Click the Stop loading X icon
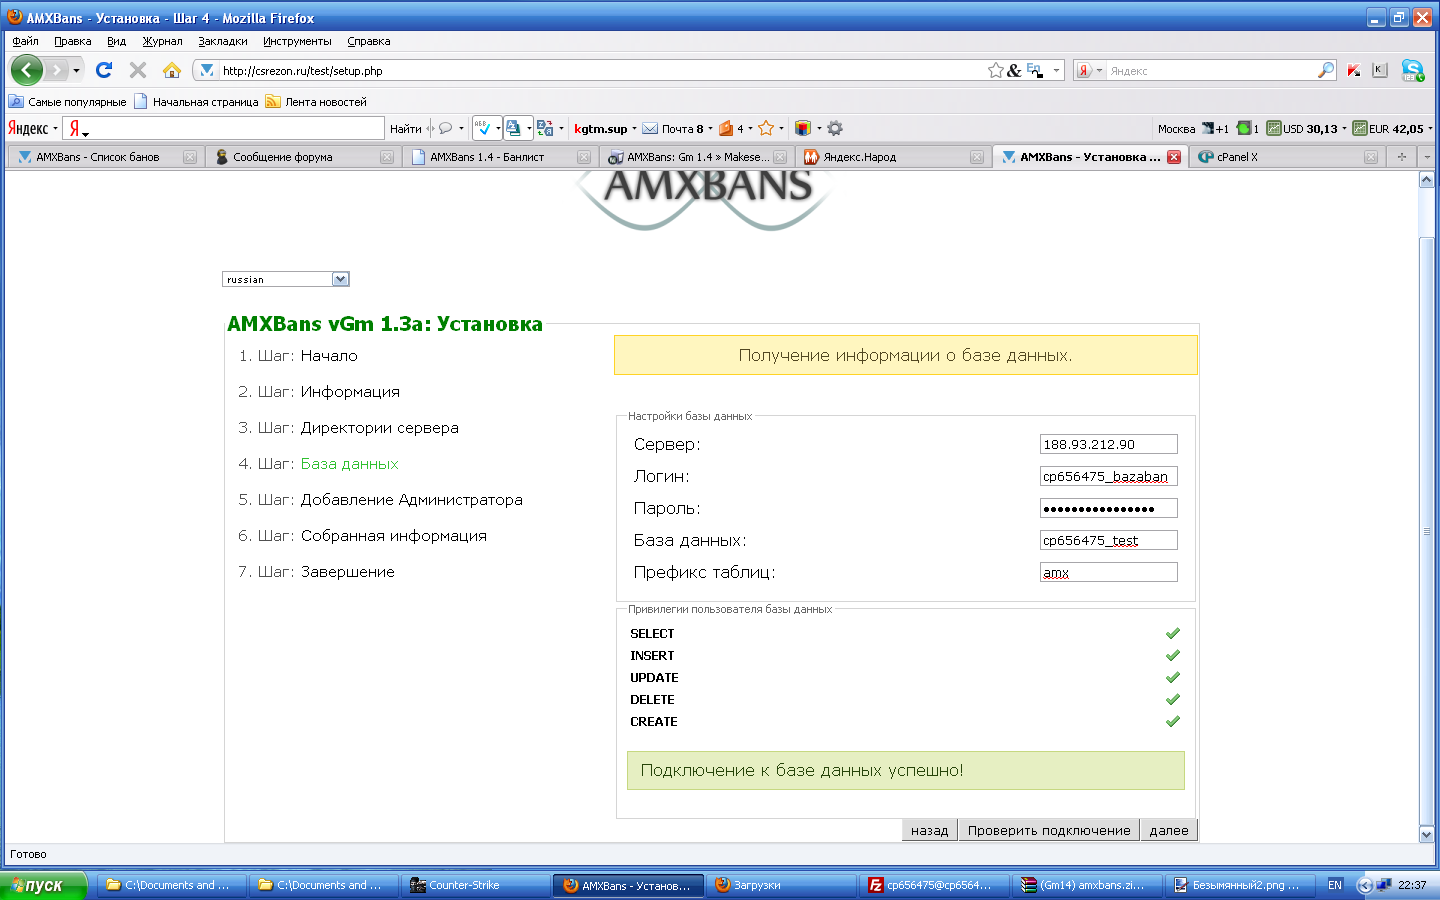The height and width of the screenshot is (900, 1440). coord(138,70)
